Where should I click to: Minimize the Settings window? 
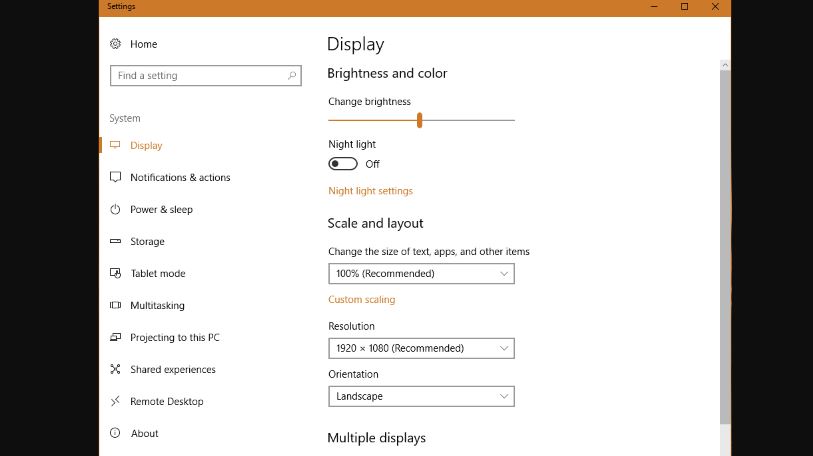(x=654, y=7)
